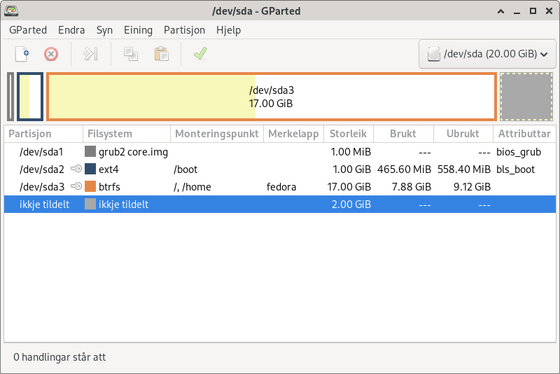Select the /dev/sda3 block in disk graphic
The image size is (560, 374).
coord(271,96)
